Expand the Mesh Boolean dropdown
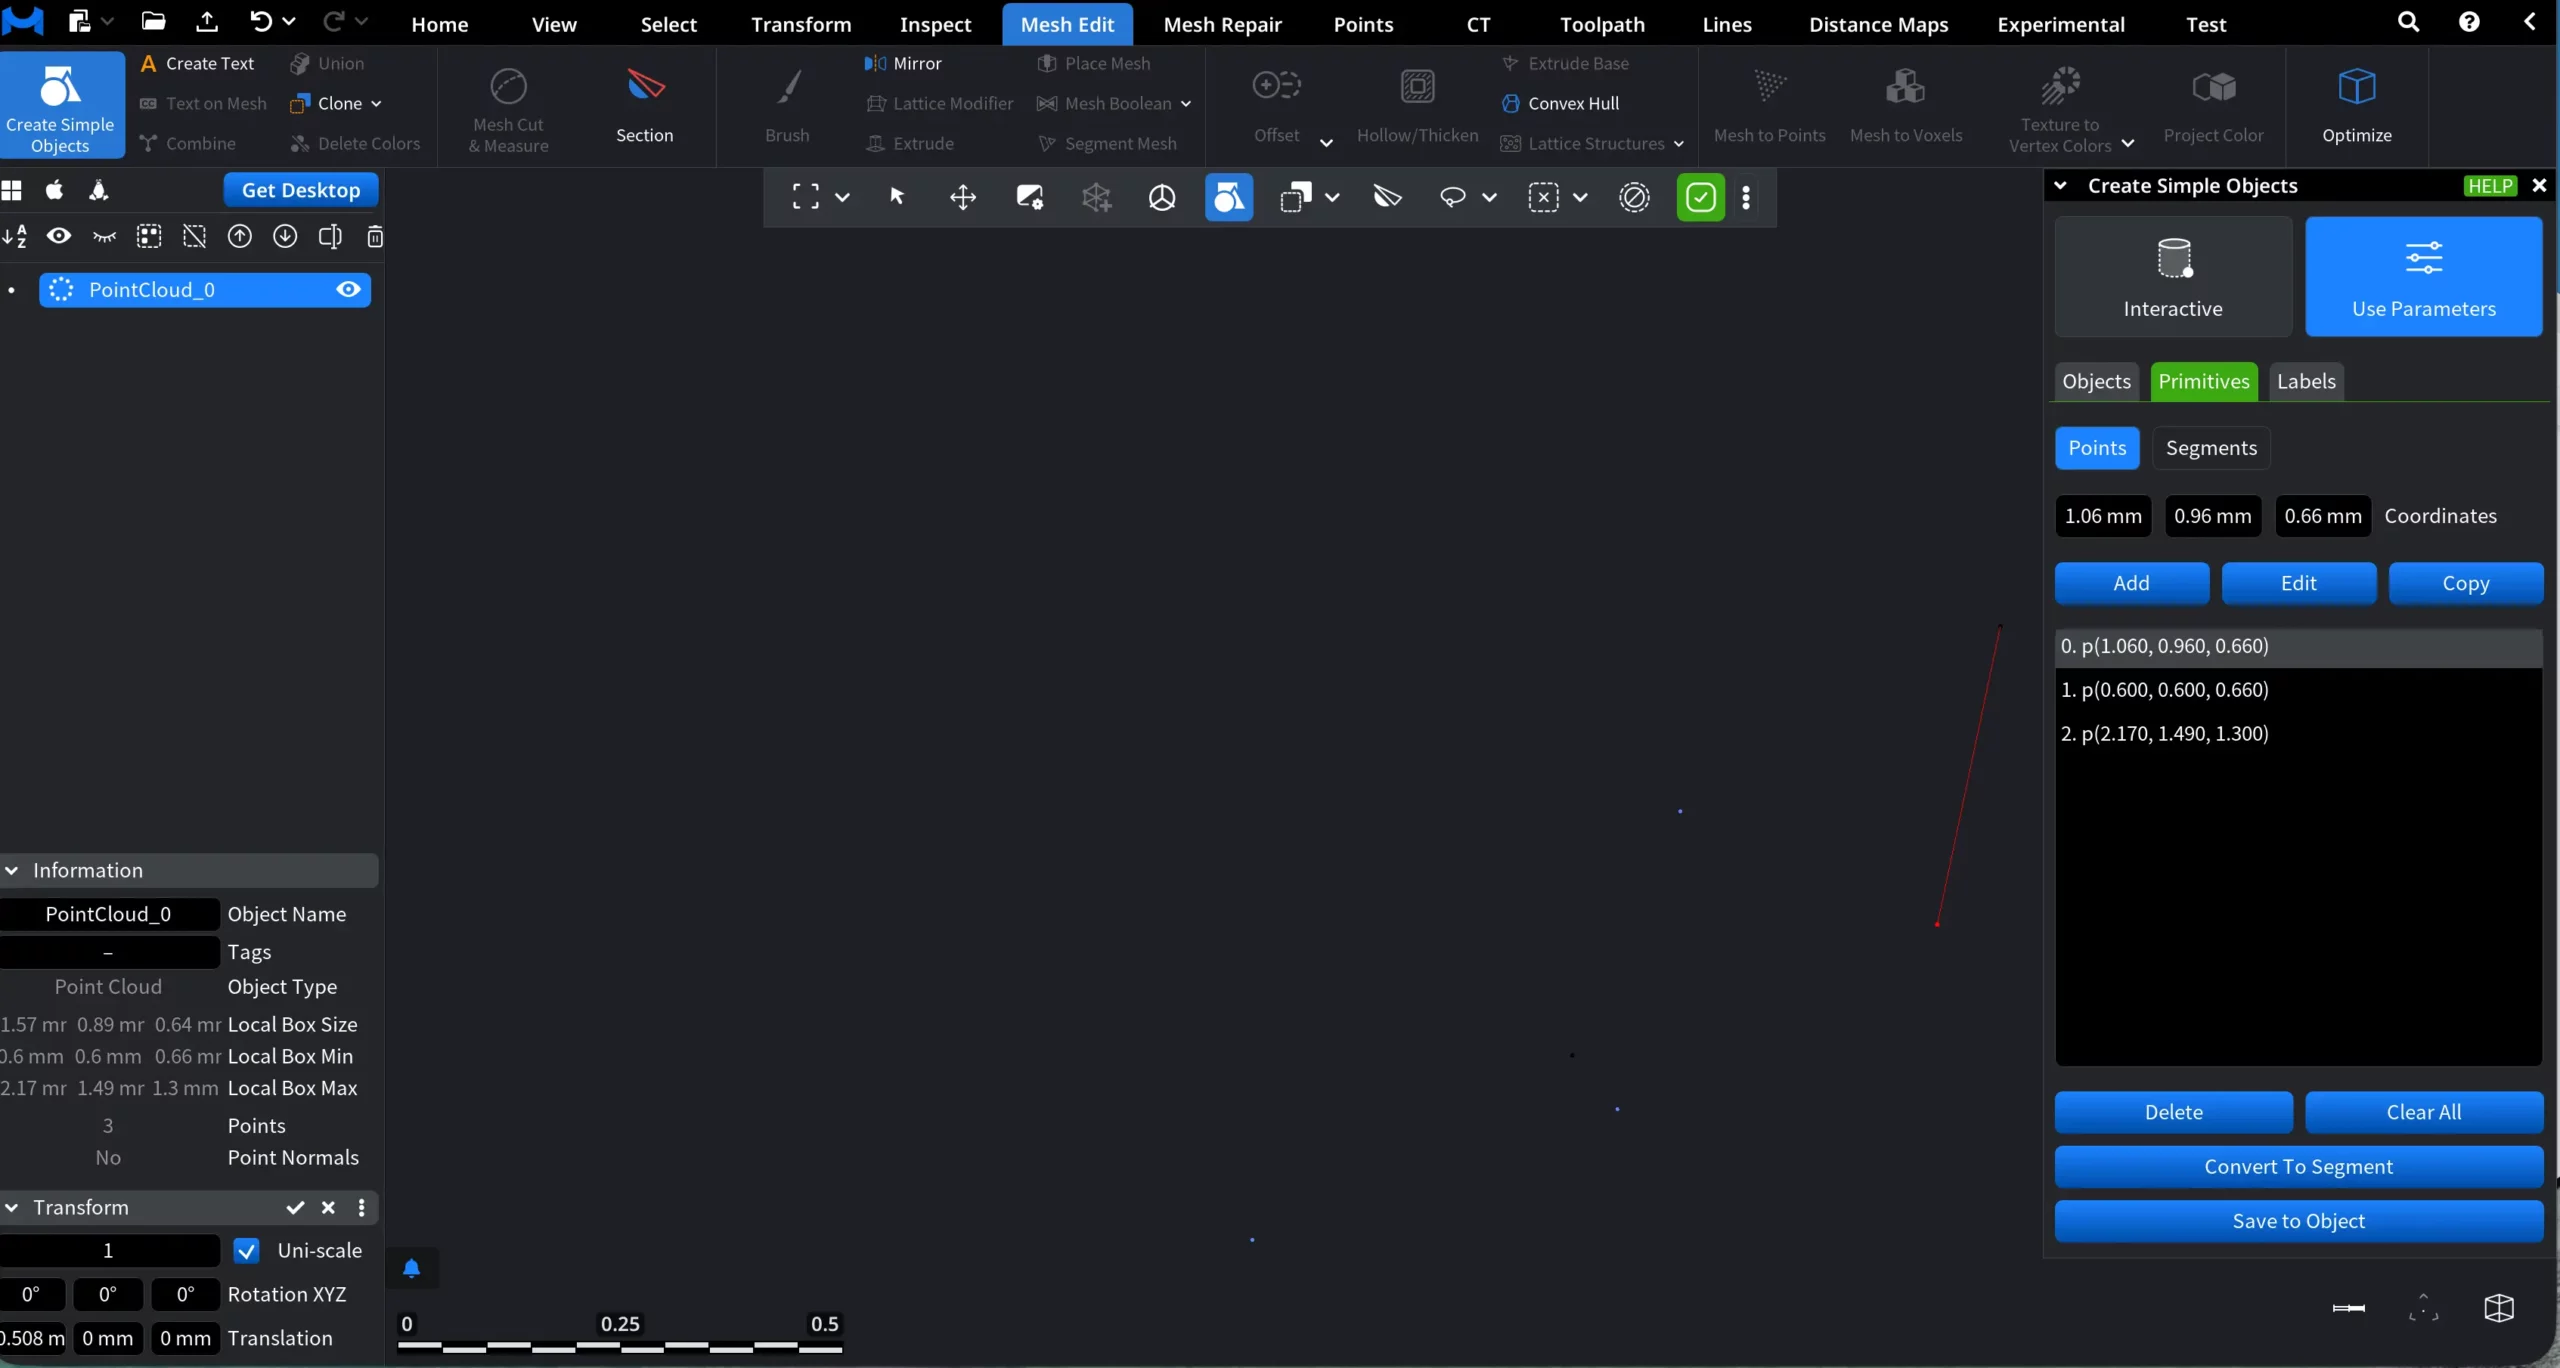This screenshot has height=1368, width=2560. coord(1186,104)
